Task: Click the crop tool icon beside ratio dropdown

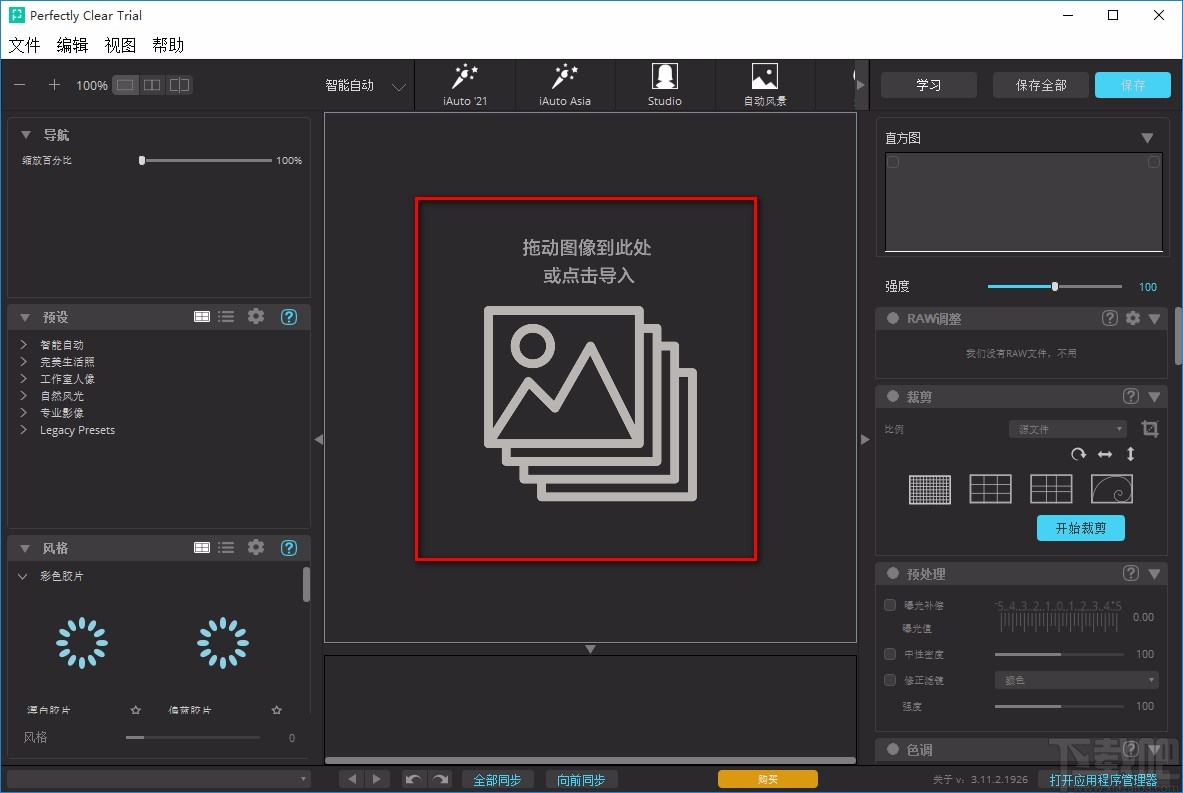Action: [1150, 429]
